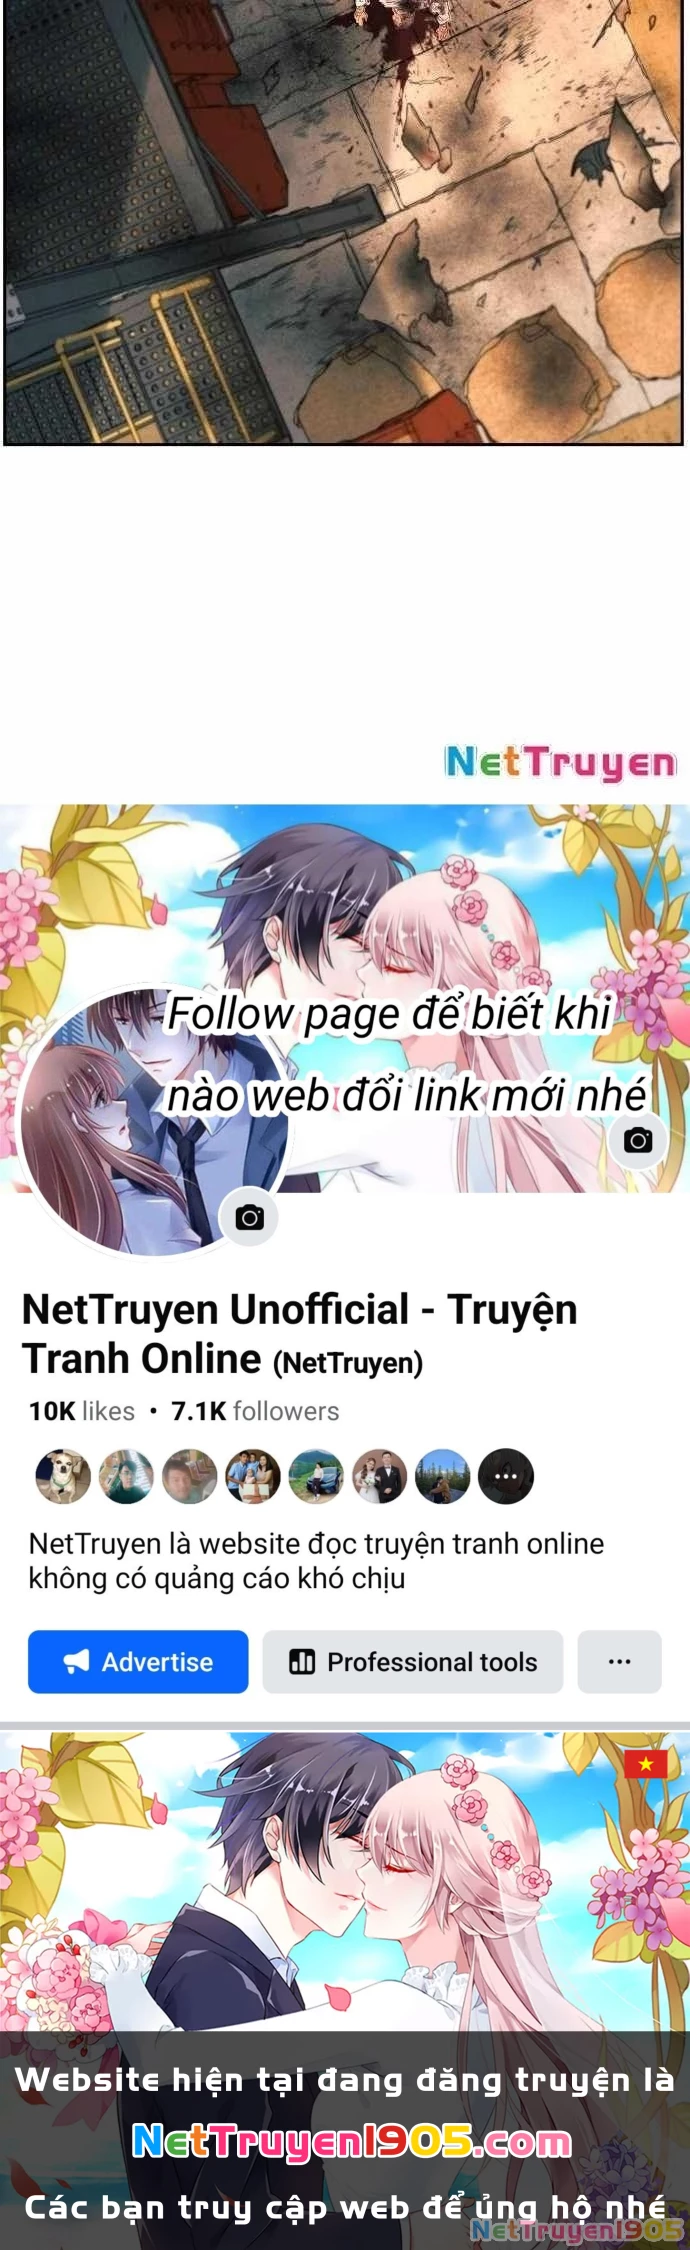Open the NetTruyen1905.com link
The width and height of the screenshot is (690, 2250).
[x=352, y=2141]
